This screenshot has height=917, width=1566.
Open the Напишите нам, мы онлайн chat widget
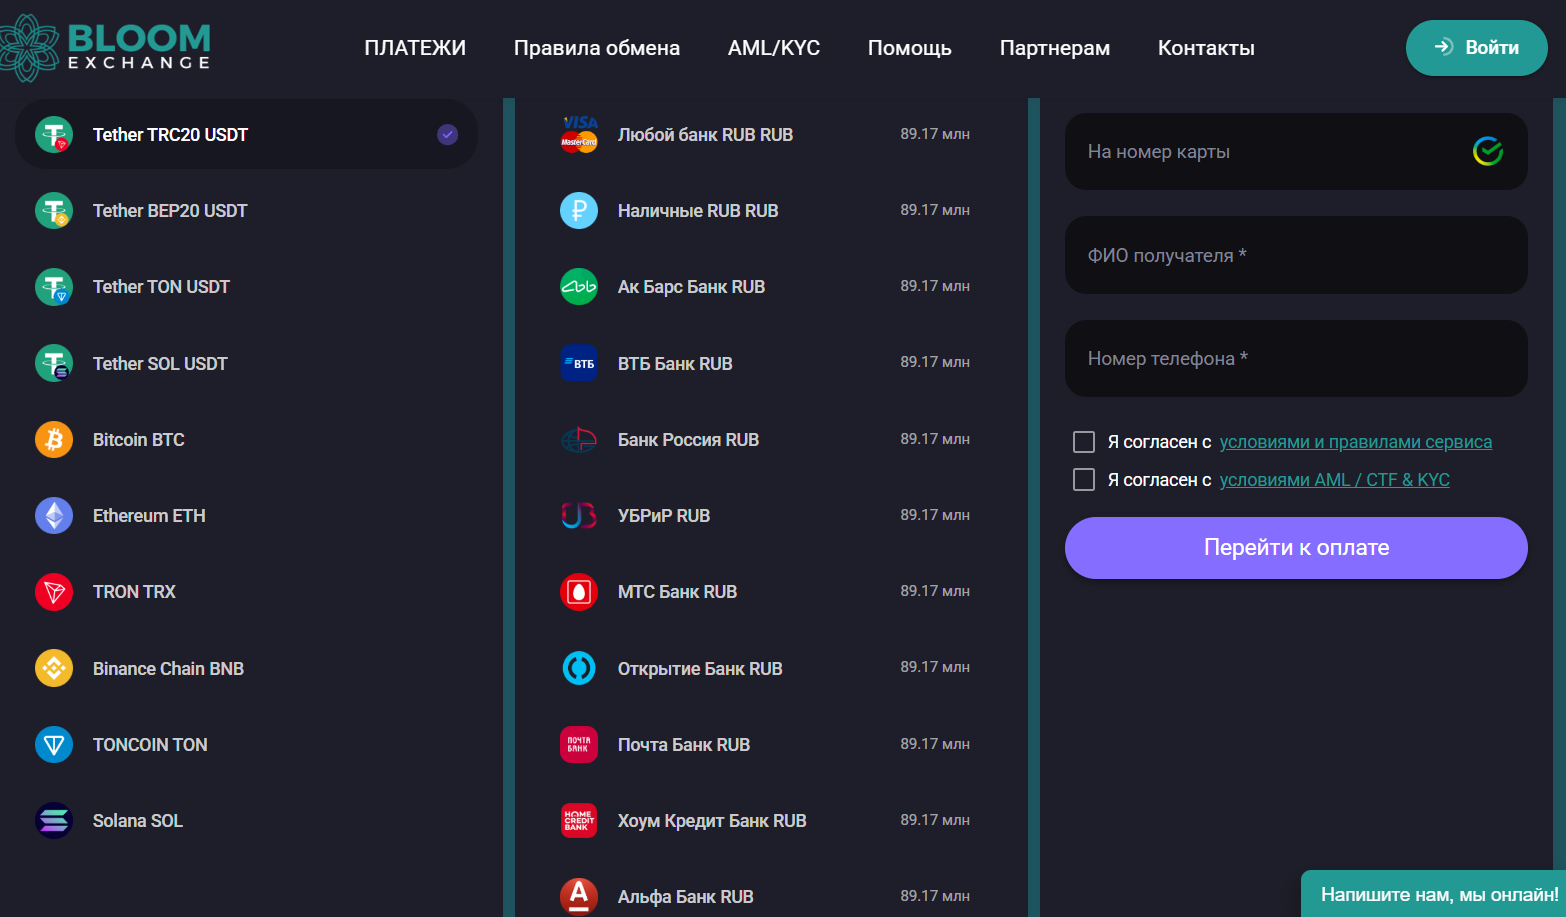(1434, 894)
